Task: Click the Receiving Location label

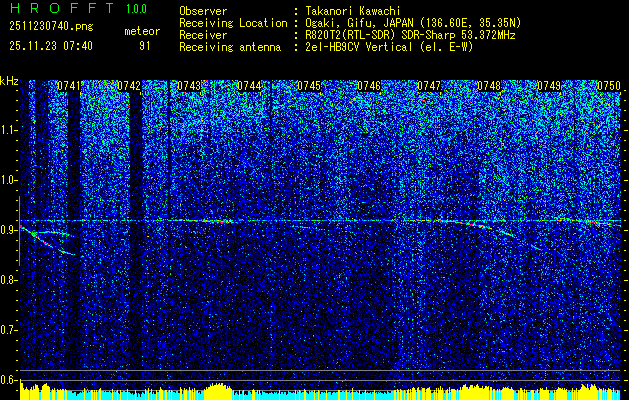Action: 233,23
